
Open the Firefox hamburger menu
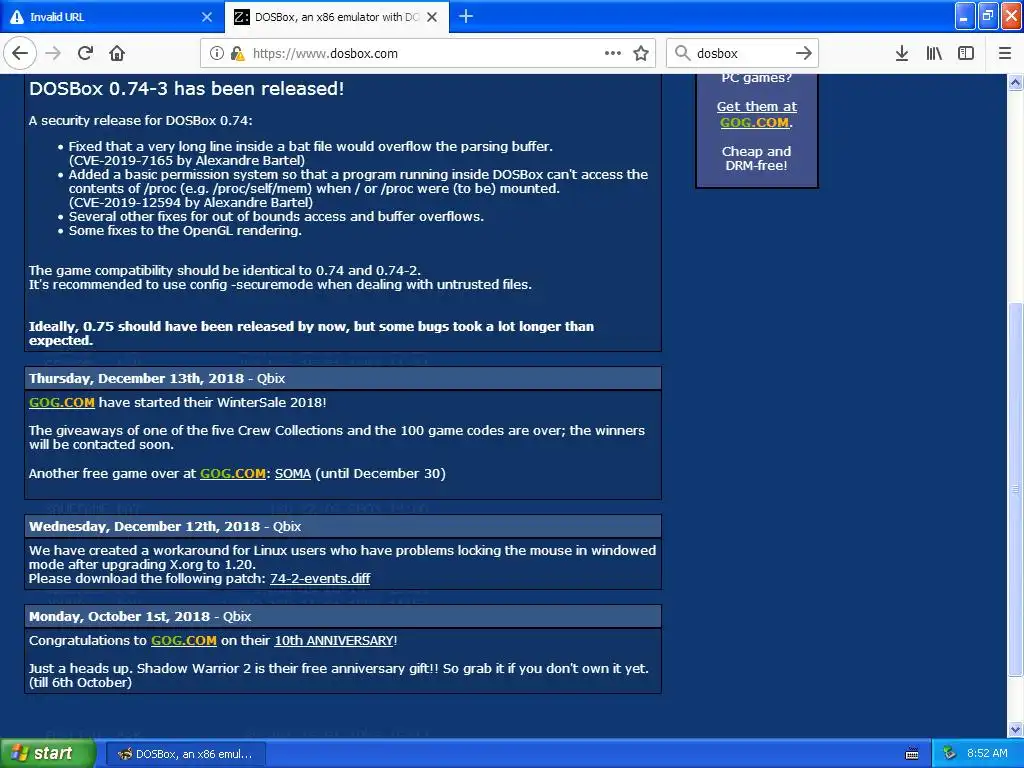click(x=1005, y=54)
